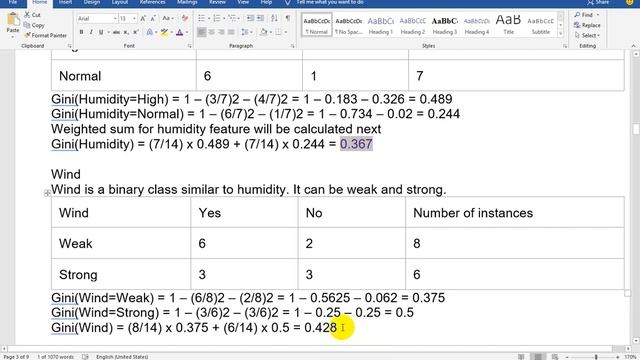Activate the Format Painter tool
640x360 pixels.
pyautogui.click(x=45, y=36)
